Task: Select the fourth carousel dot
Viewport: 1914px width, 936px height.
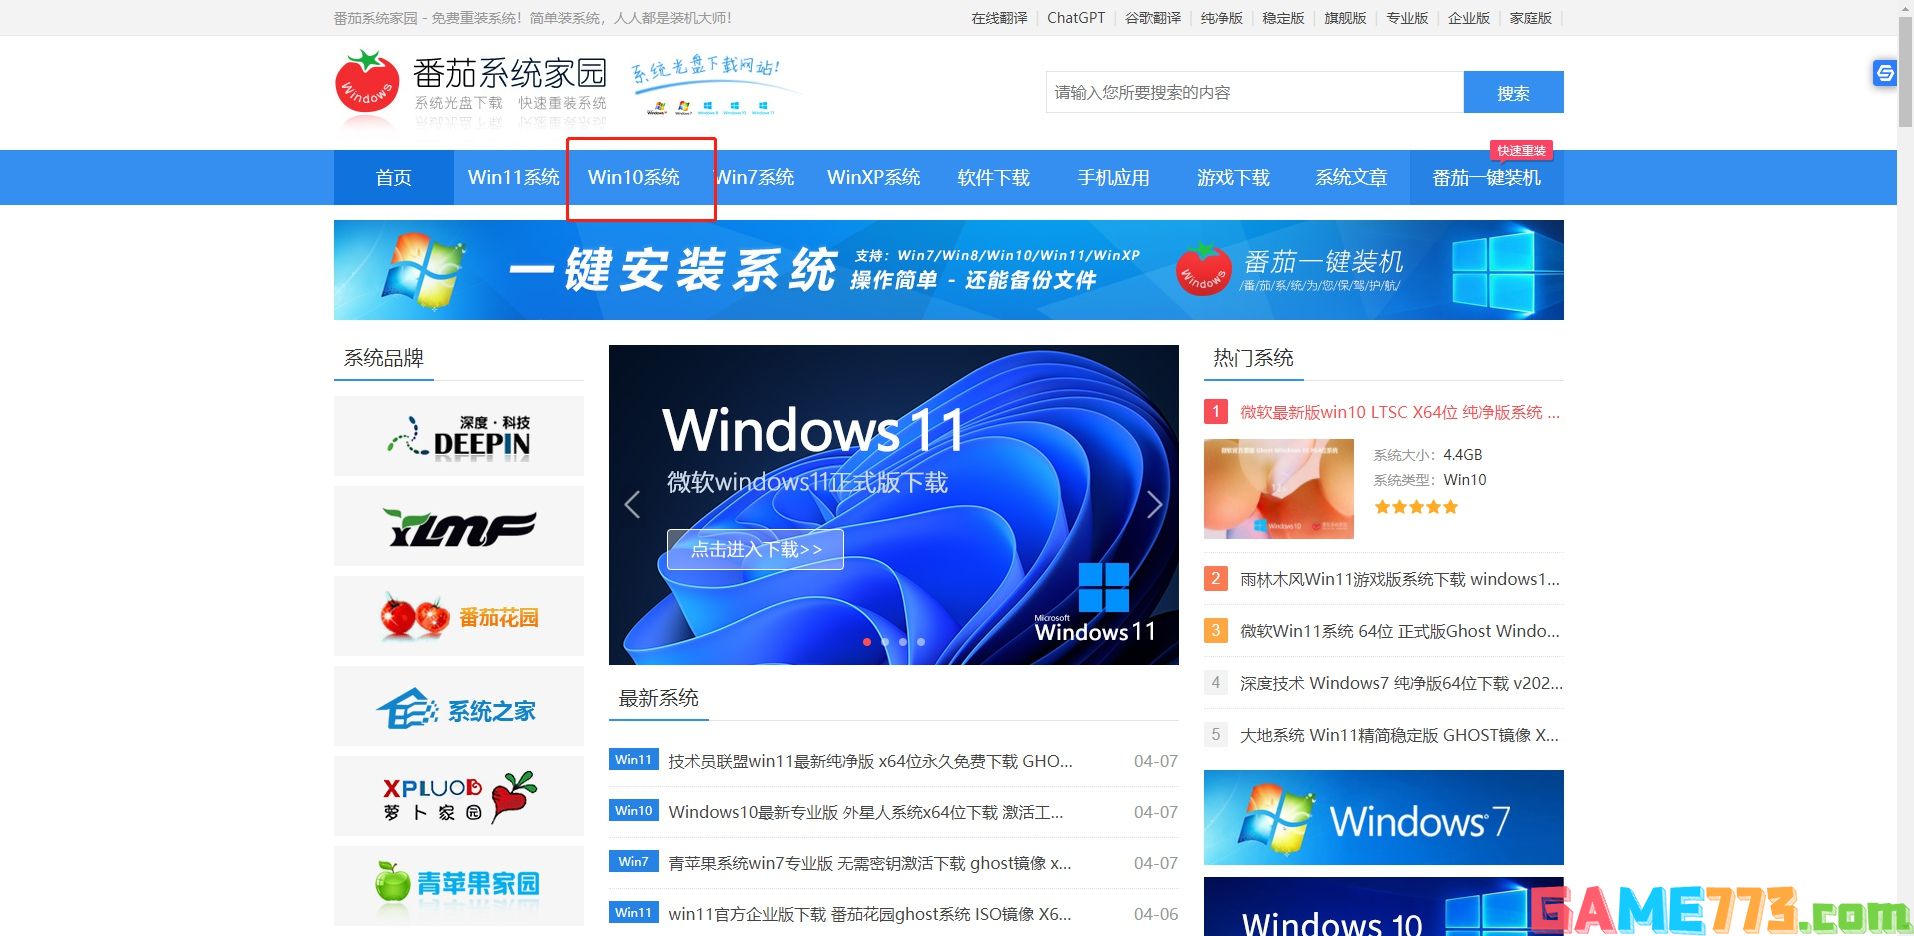Action: click(921, 642)
